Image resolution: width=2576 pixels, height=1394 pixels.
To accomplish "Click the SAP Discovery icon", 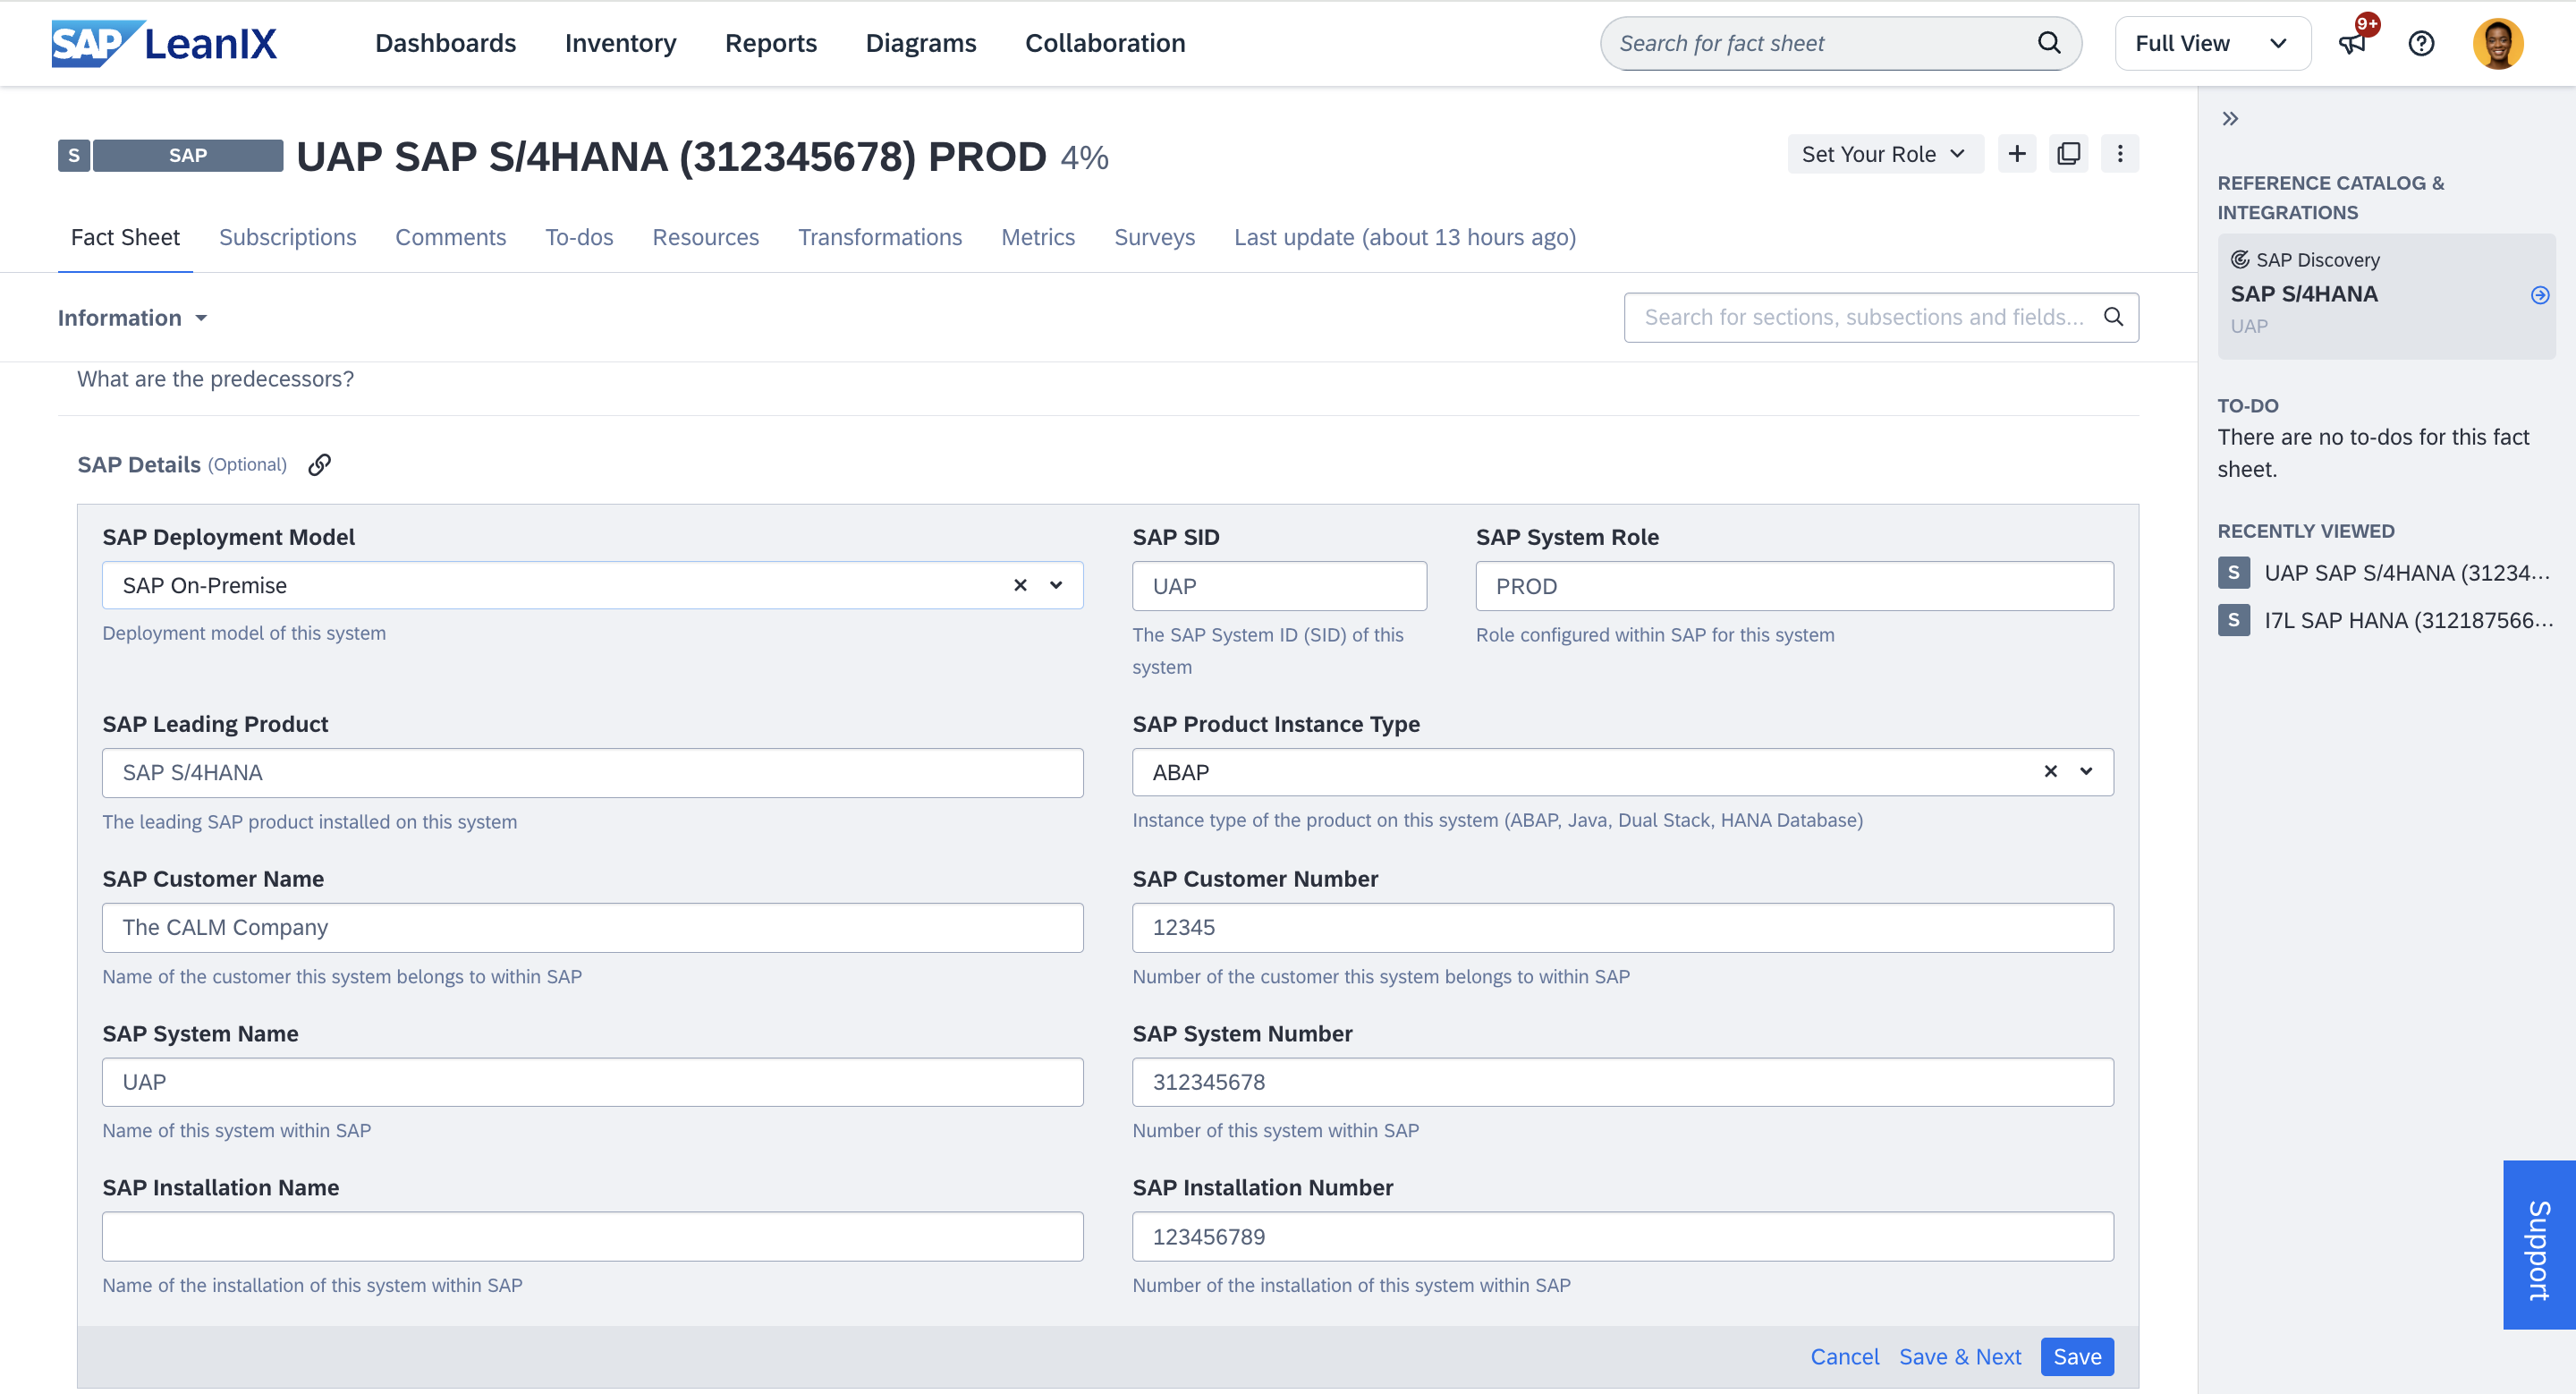I will coord(2240,259).
